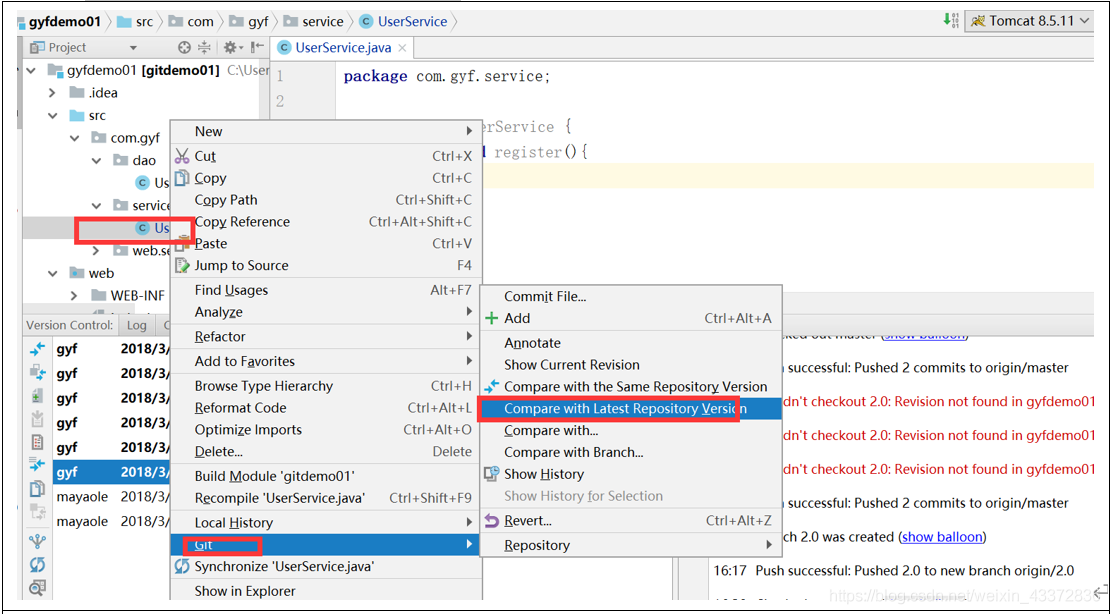Choose Copy Reference from context menu
Image resolution: width=1110 pixels, height=614 pixels.
click(326, 222)
